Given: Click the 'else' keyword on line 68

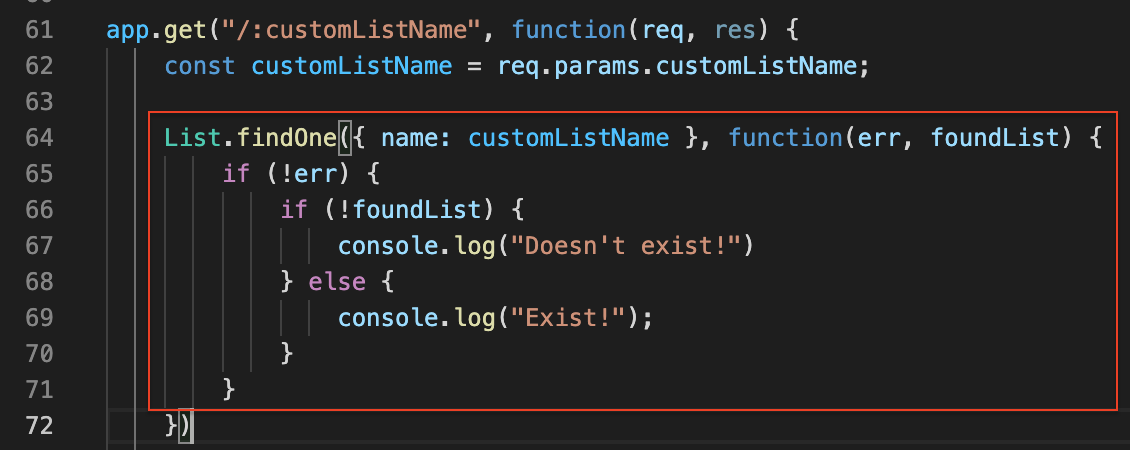Looking at the screenshot, I should click(337, 282).
